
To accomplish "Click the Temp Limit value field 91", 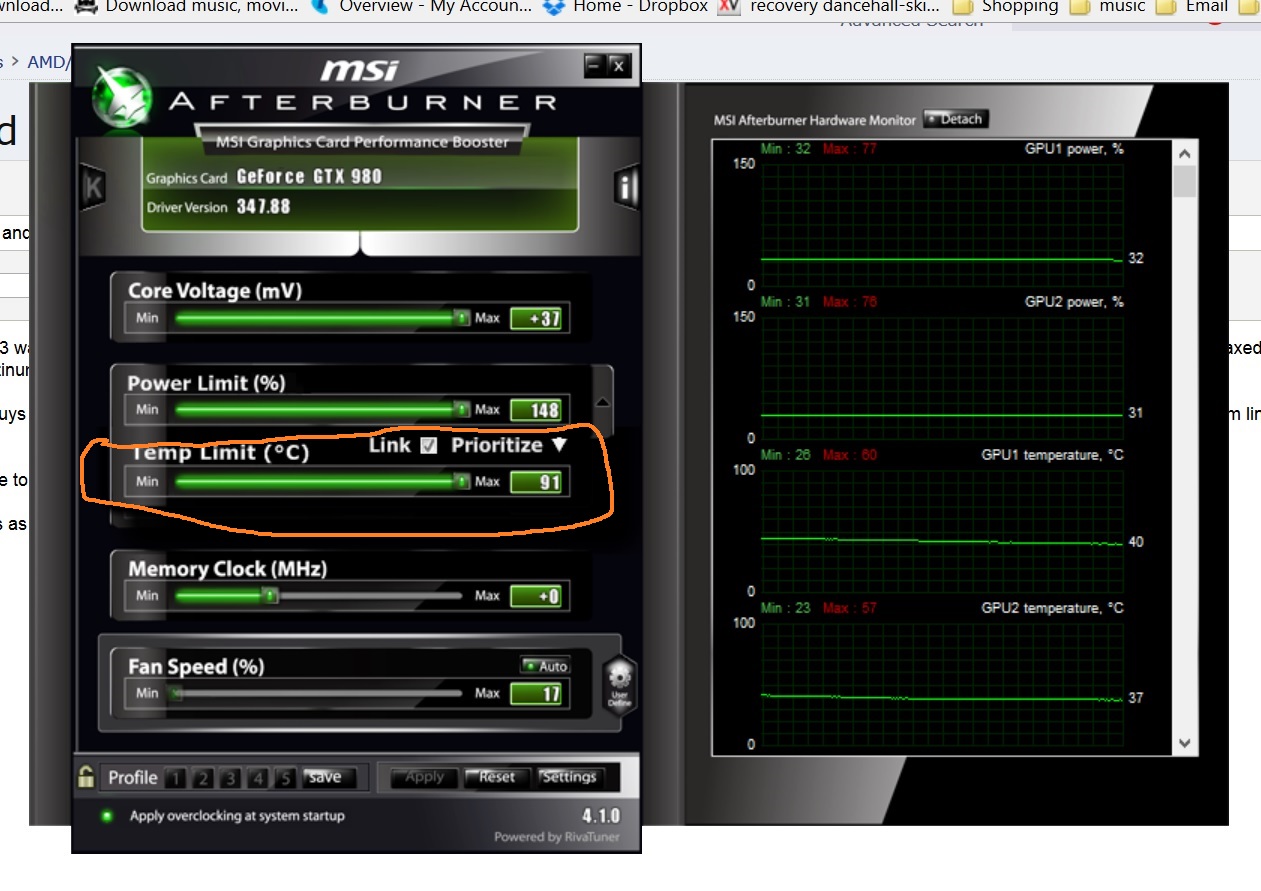I will coord(537,482).
